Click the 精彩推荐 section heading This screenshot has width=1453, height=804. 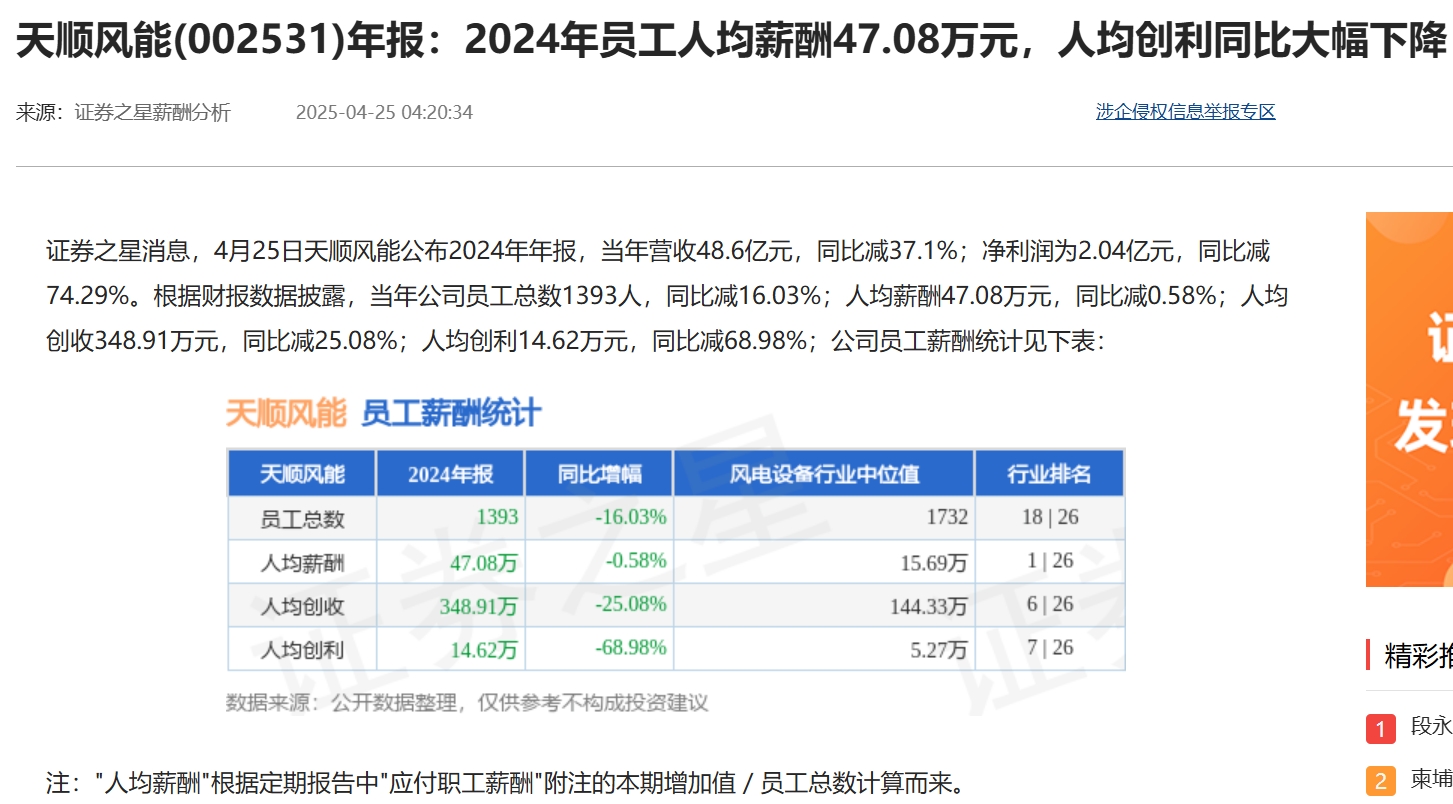(1418, 656)
